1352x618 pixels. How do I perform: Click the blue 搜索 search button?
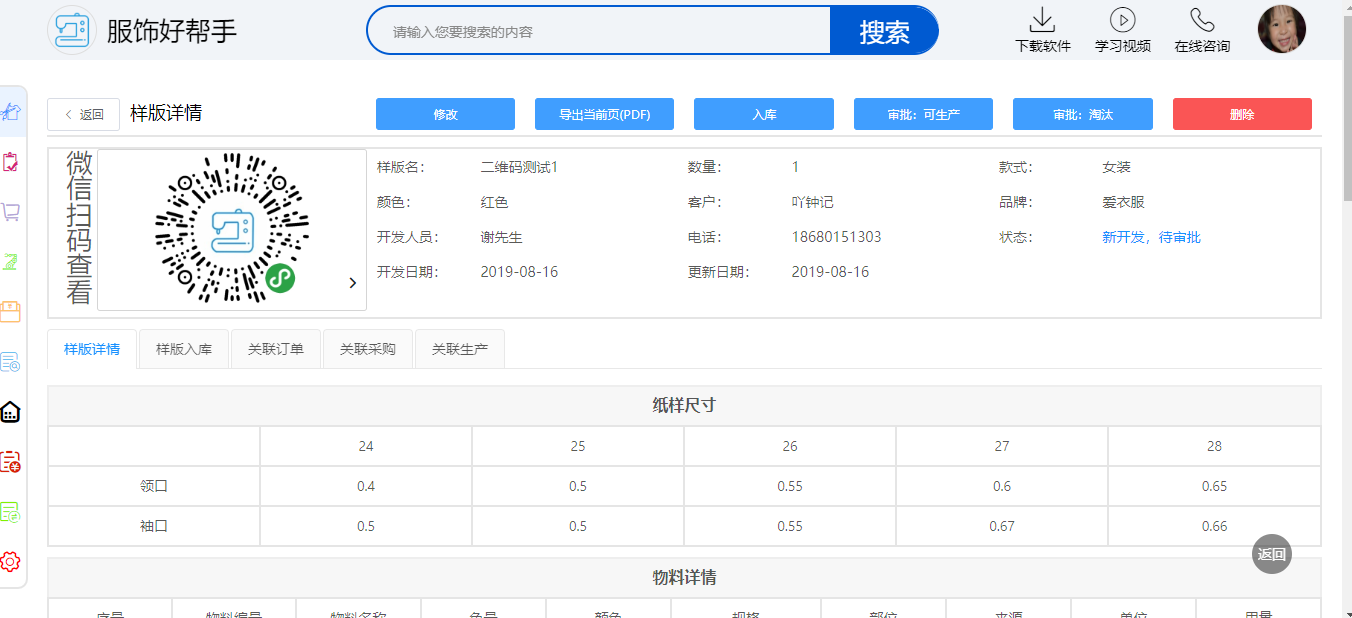point(884,31)
